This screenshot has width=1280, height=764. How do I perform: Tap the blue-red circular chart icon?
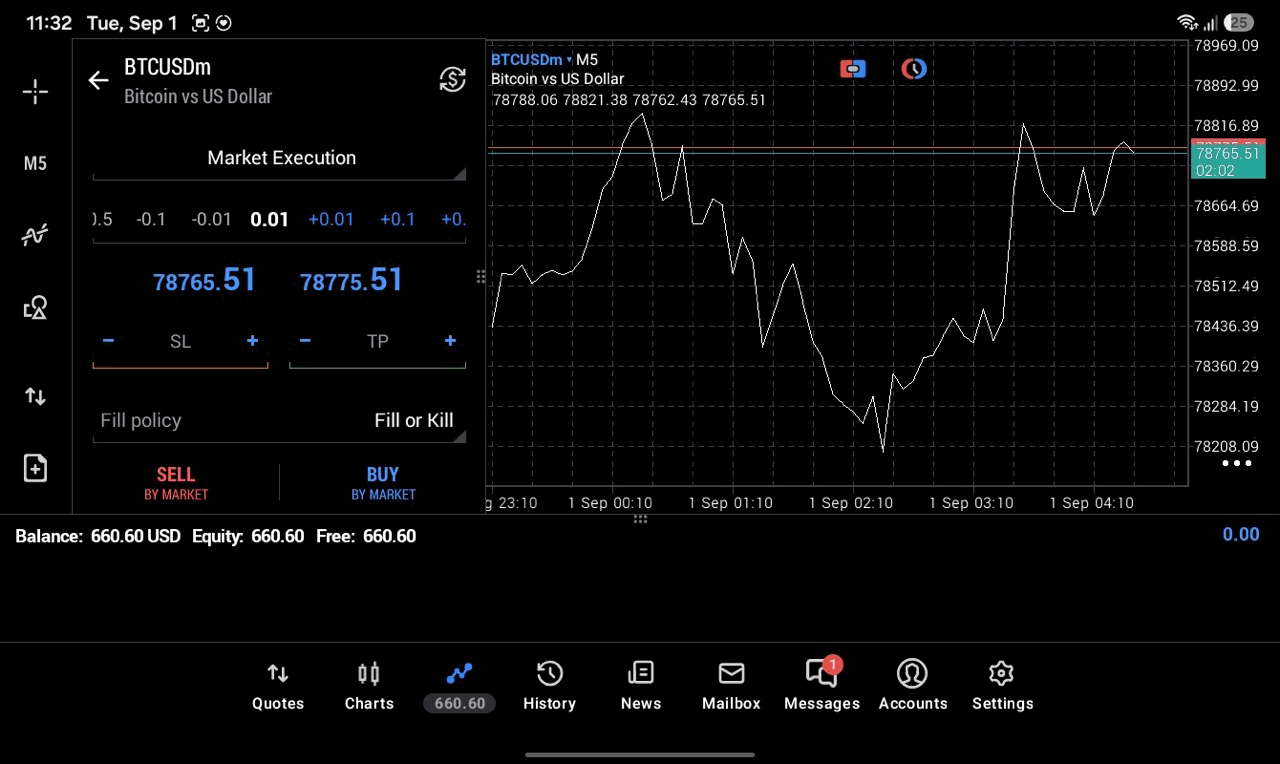coord(914,69)
